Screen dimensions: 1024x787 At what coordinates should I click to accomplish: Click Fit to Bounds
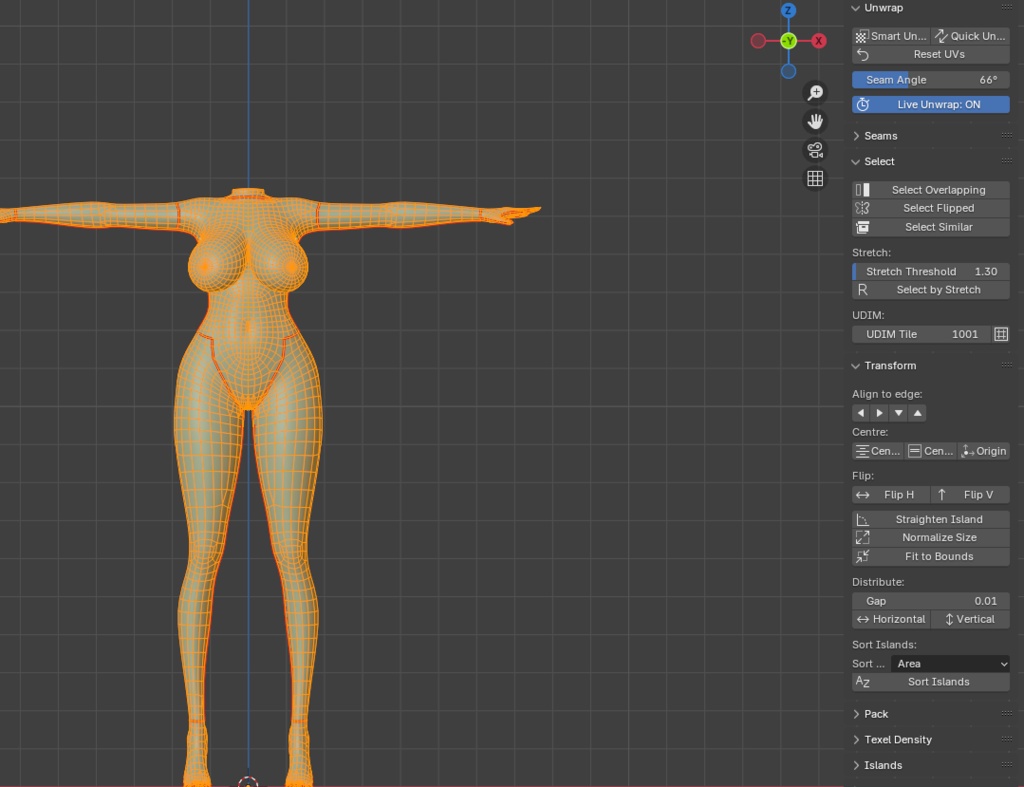pyautogui.click(x=931, y=556)
